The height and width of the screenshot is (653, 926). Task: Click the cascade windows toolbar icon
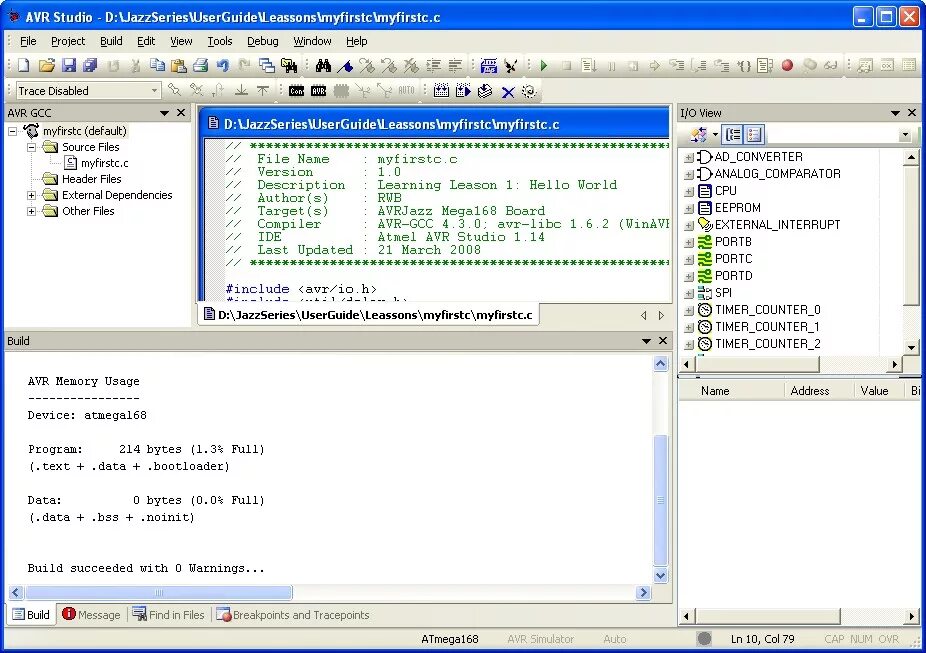tap(267, 66)
